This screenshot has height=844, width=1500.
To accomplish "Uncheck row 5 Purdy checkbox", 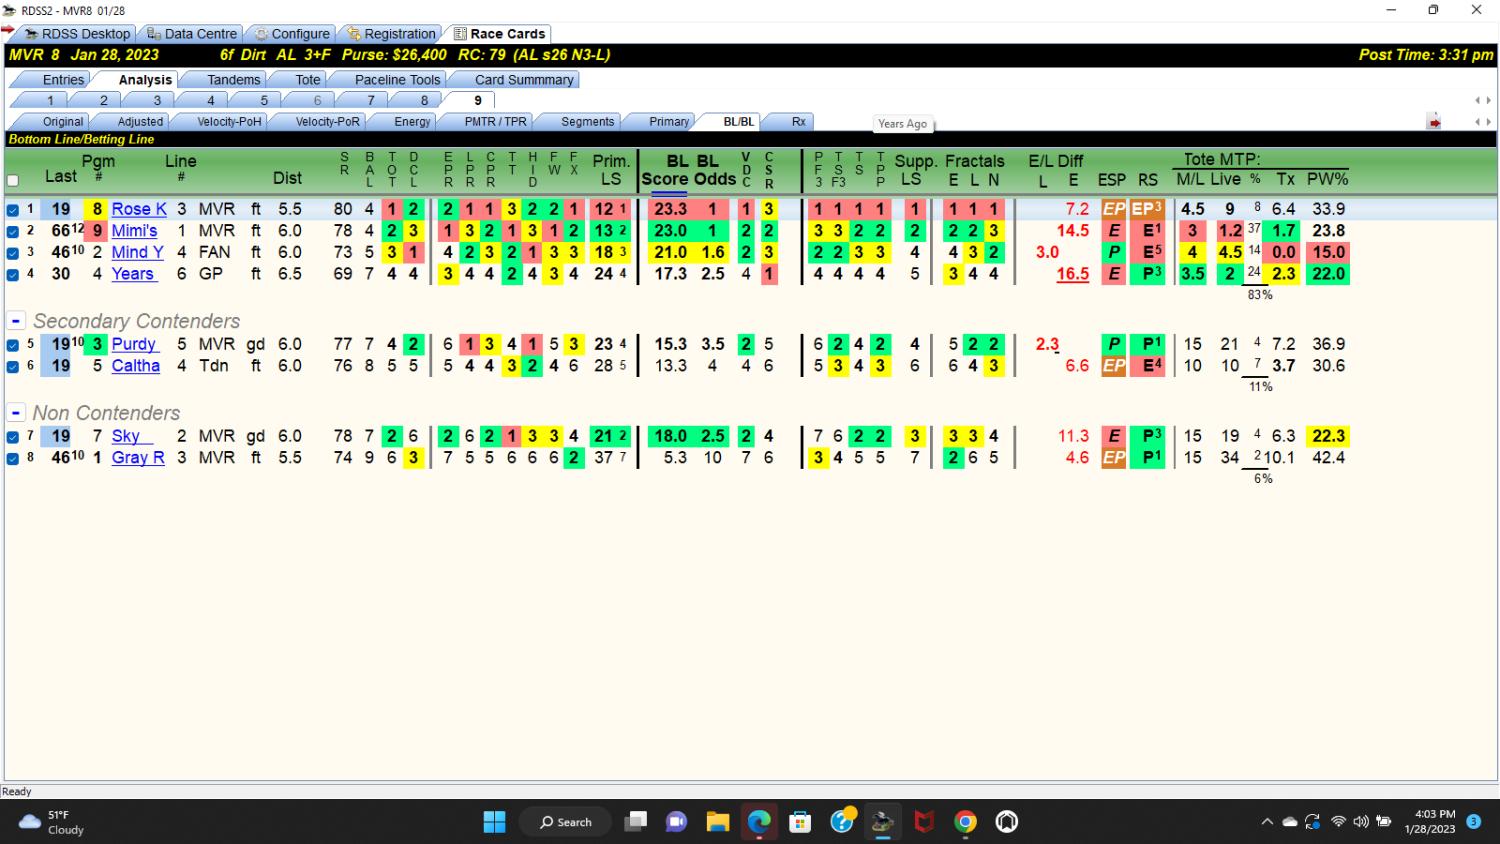I will coord(13,345).
